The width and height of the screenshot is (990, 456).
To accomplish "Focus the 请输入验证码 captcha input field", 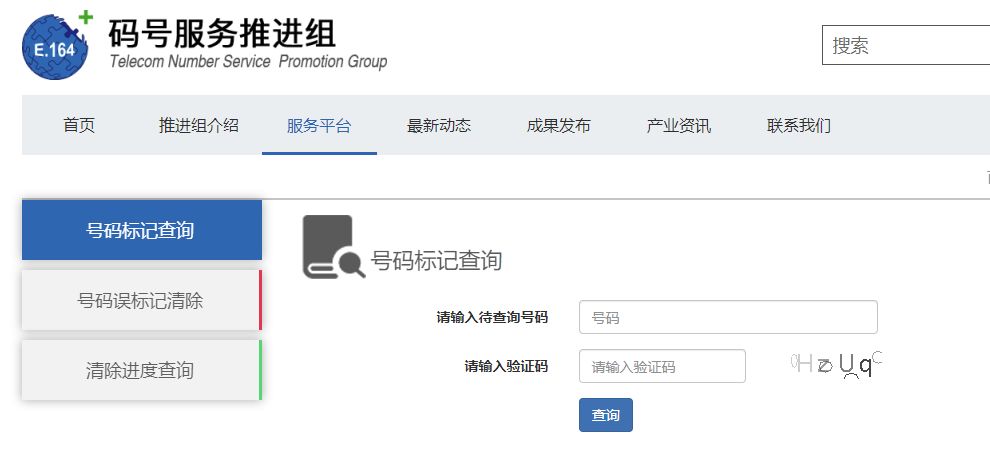I will (662, 366).
